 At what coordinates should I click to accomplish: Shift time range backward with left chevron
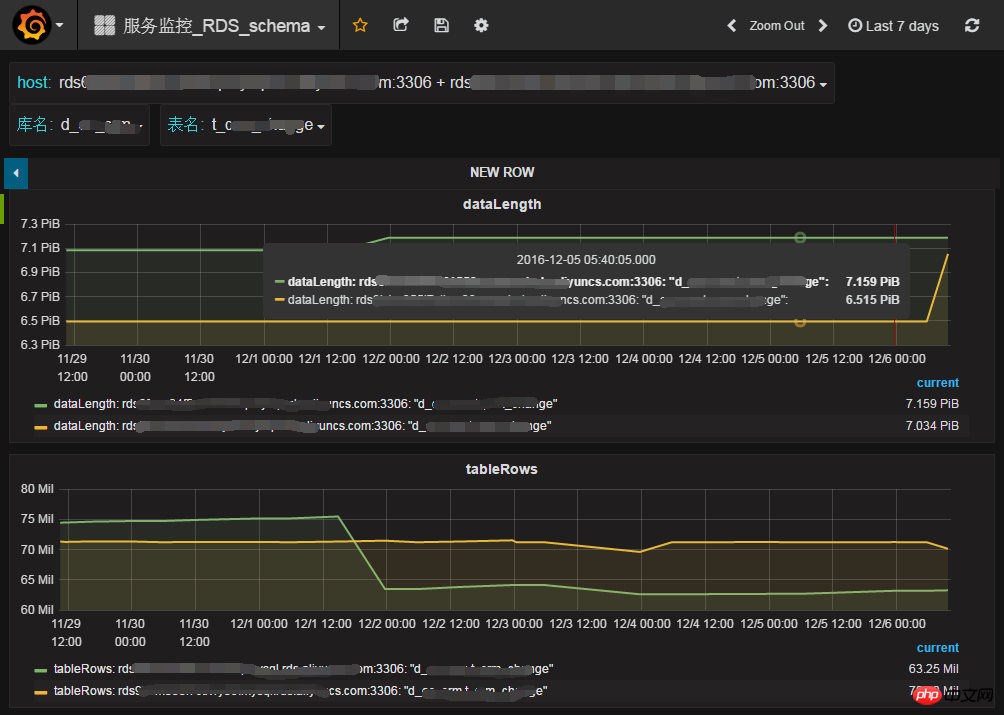[x=732, y=26]
